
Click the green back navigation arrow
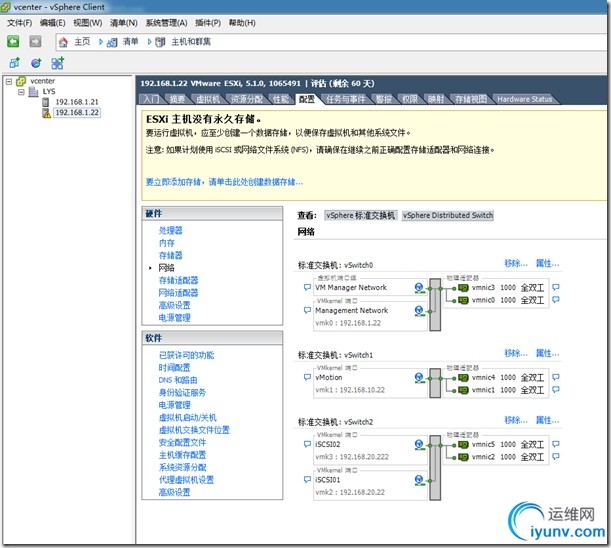(x=13, y=41)
